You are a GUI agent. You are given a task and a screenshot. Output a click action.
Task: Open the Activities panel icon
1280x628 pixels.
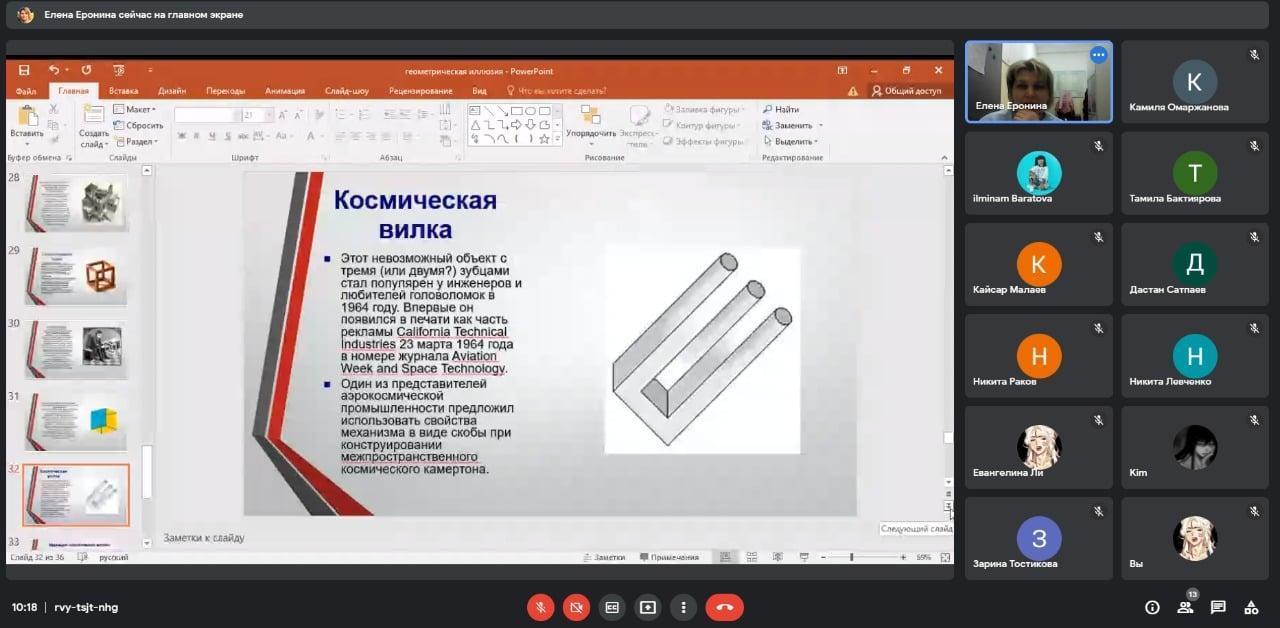click(1251, 607)
